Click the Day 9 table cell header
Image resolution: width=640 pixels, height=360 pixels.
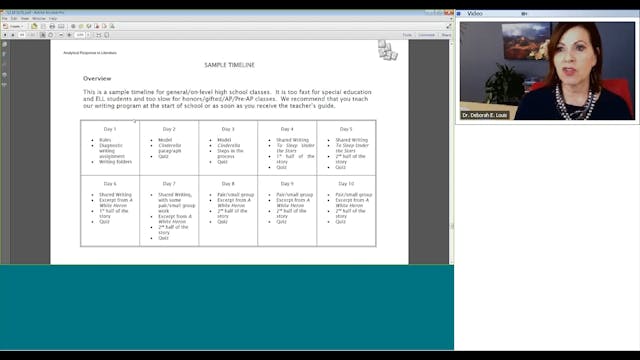tap(287, 184)
